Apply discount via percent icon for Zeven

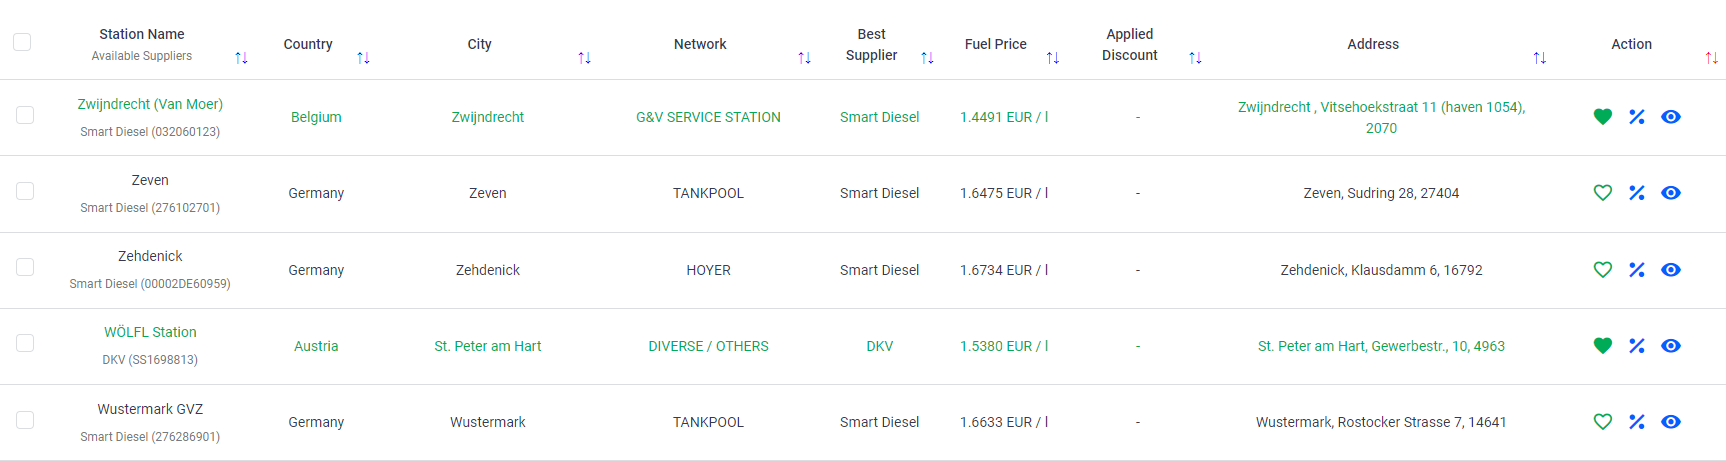1636,193
